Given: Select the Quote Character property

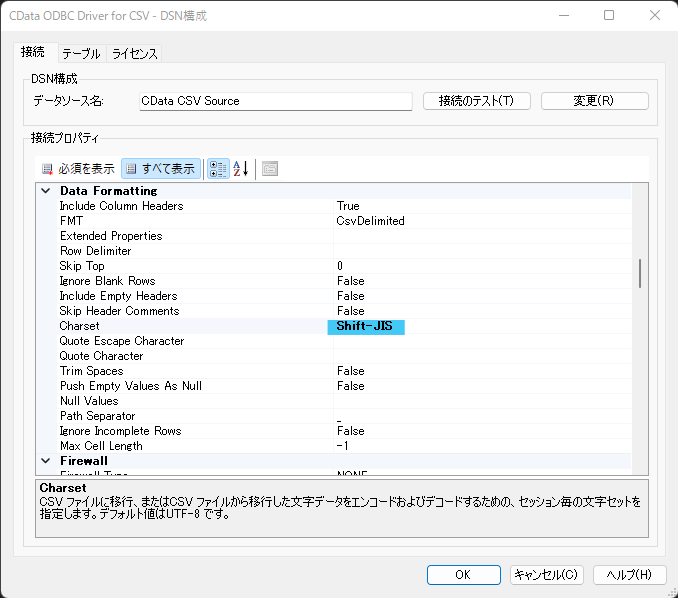Looking at the screenshot, I should point(102,356).
